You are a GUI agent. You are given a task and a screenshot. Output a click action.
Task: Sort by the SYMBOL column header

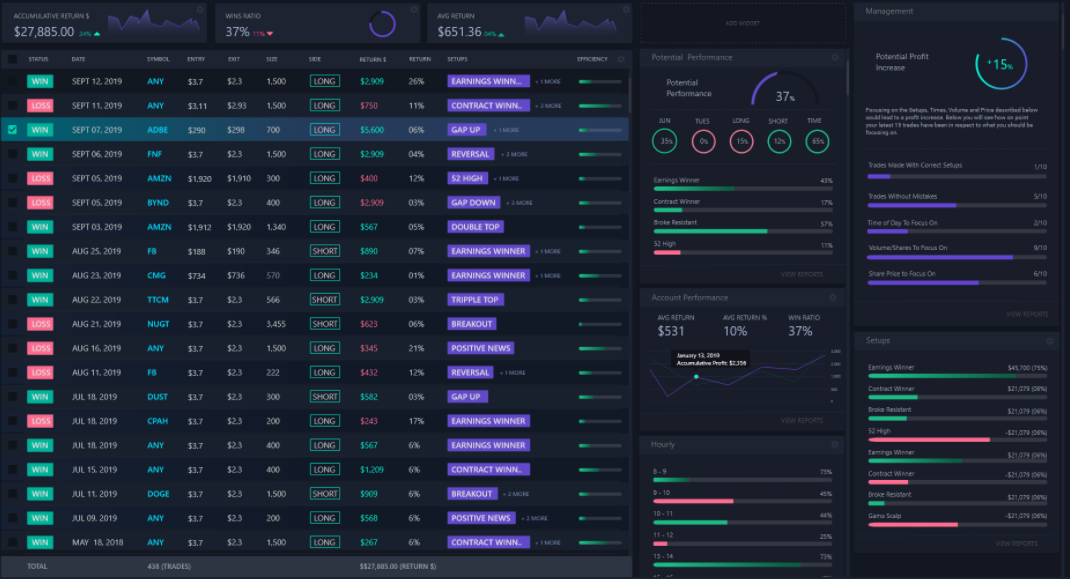(x=158, y=59)
